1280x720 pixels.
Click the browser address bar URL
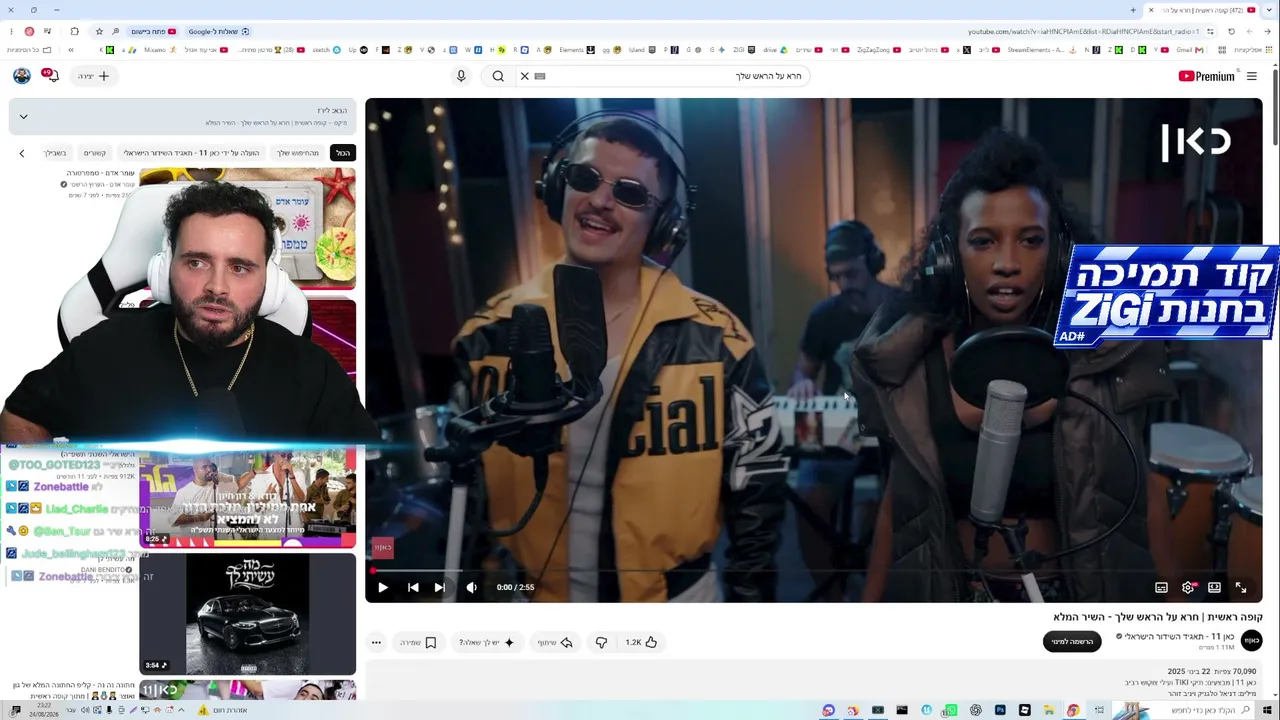click(x=1084, y=31)
